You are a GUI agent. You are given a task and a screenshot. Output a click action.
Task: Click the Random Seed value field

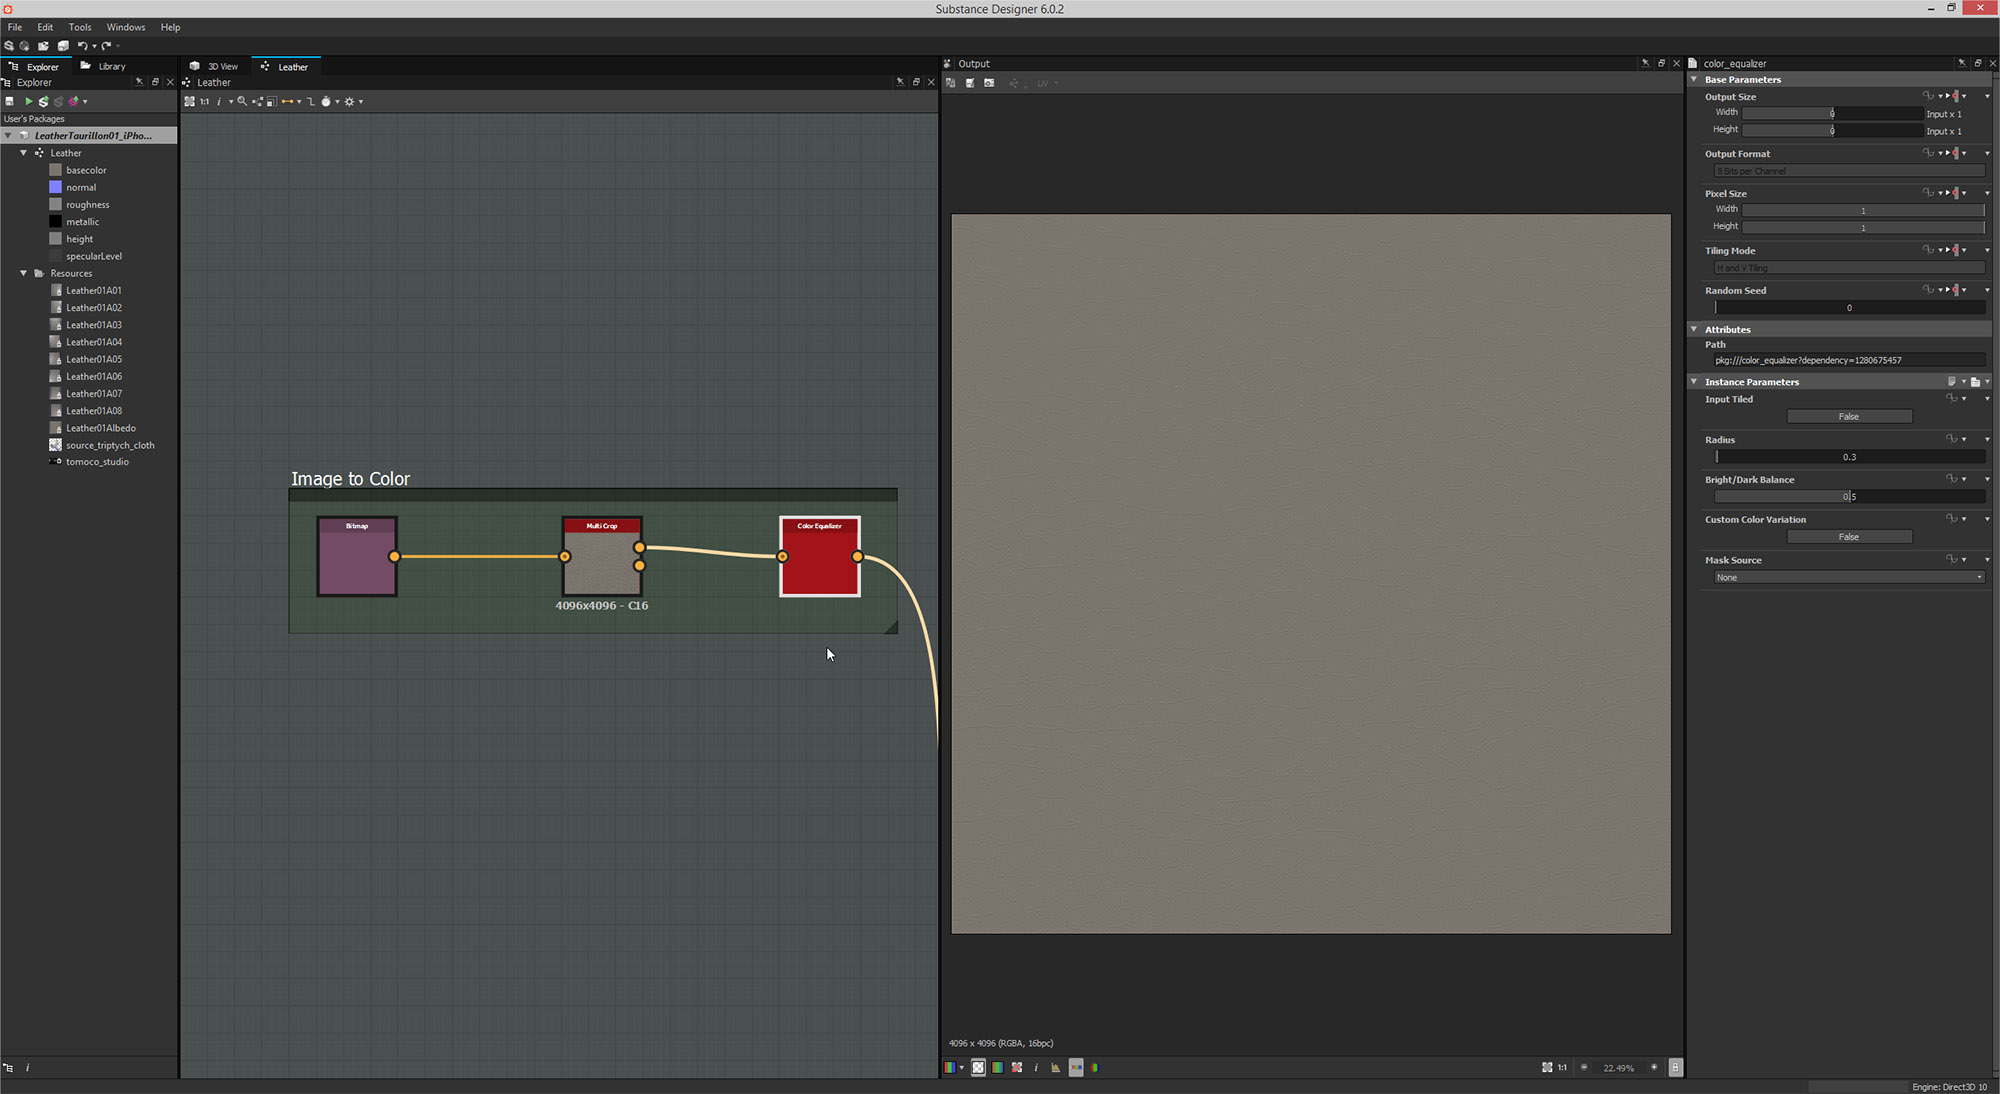(x=1848, y=308)
